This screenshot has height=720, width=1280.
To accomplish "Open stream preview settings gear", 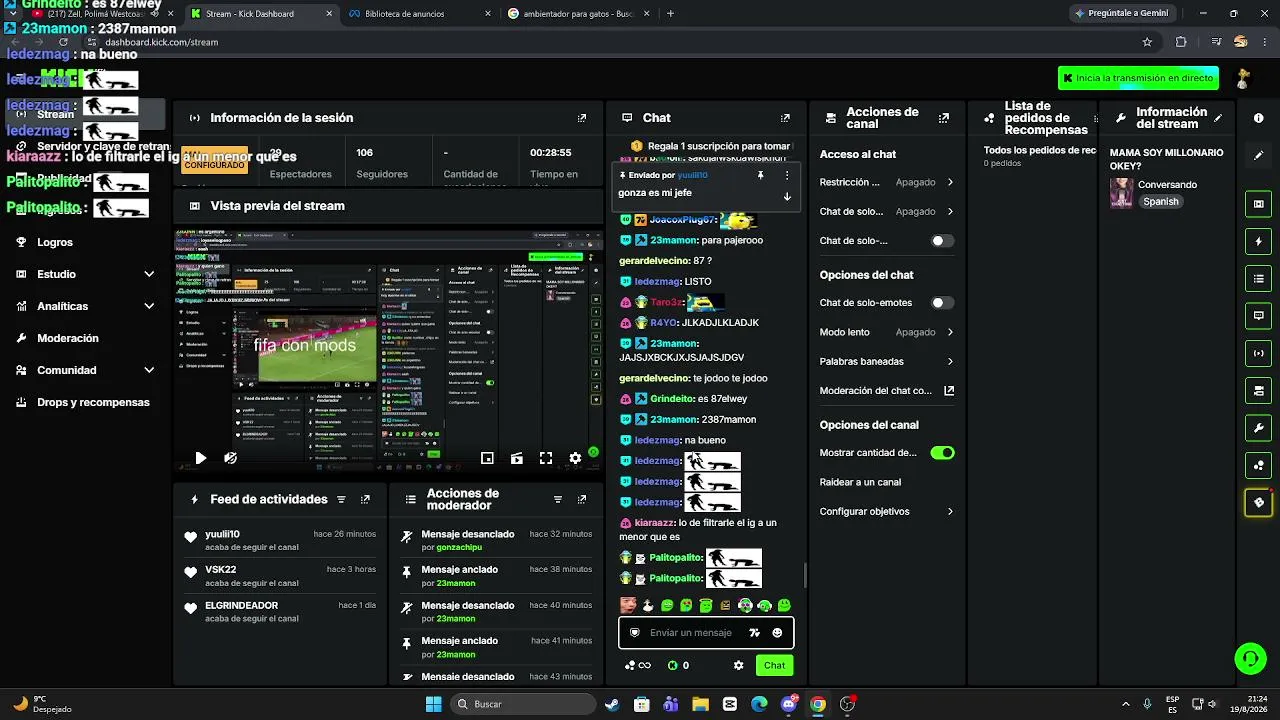I will point(575,458).
